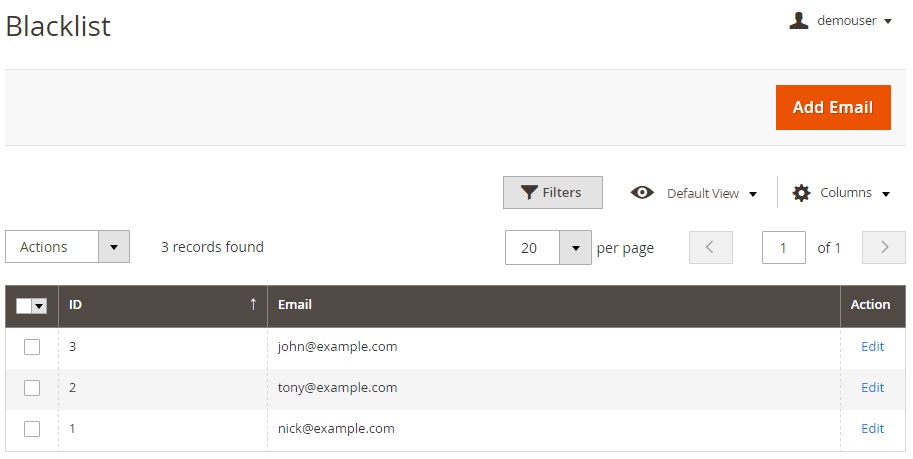
Task: Check the box for nick@example.com row
Action: click(32, 429)
